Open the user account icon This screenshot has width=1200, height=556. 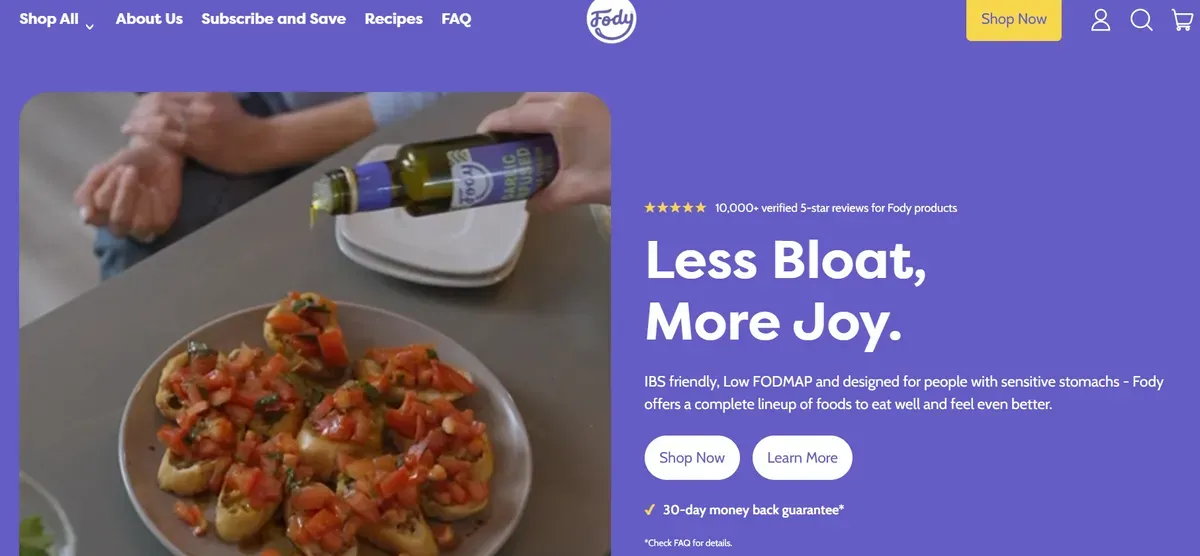[1101, 20]
